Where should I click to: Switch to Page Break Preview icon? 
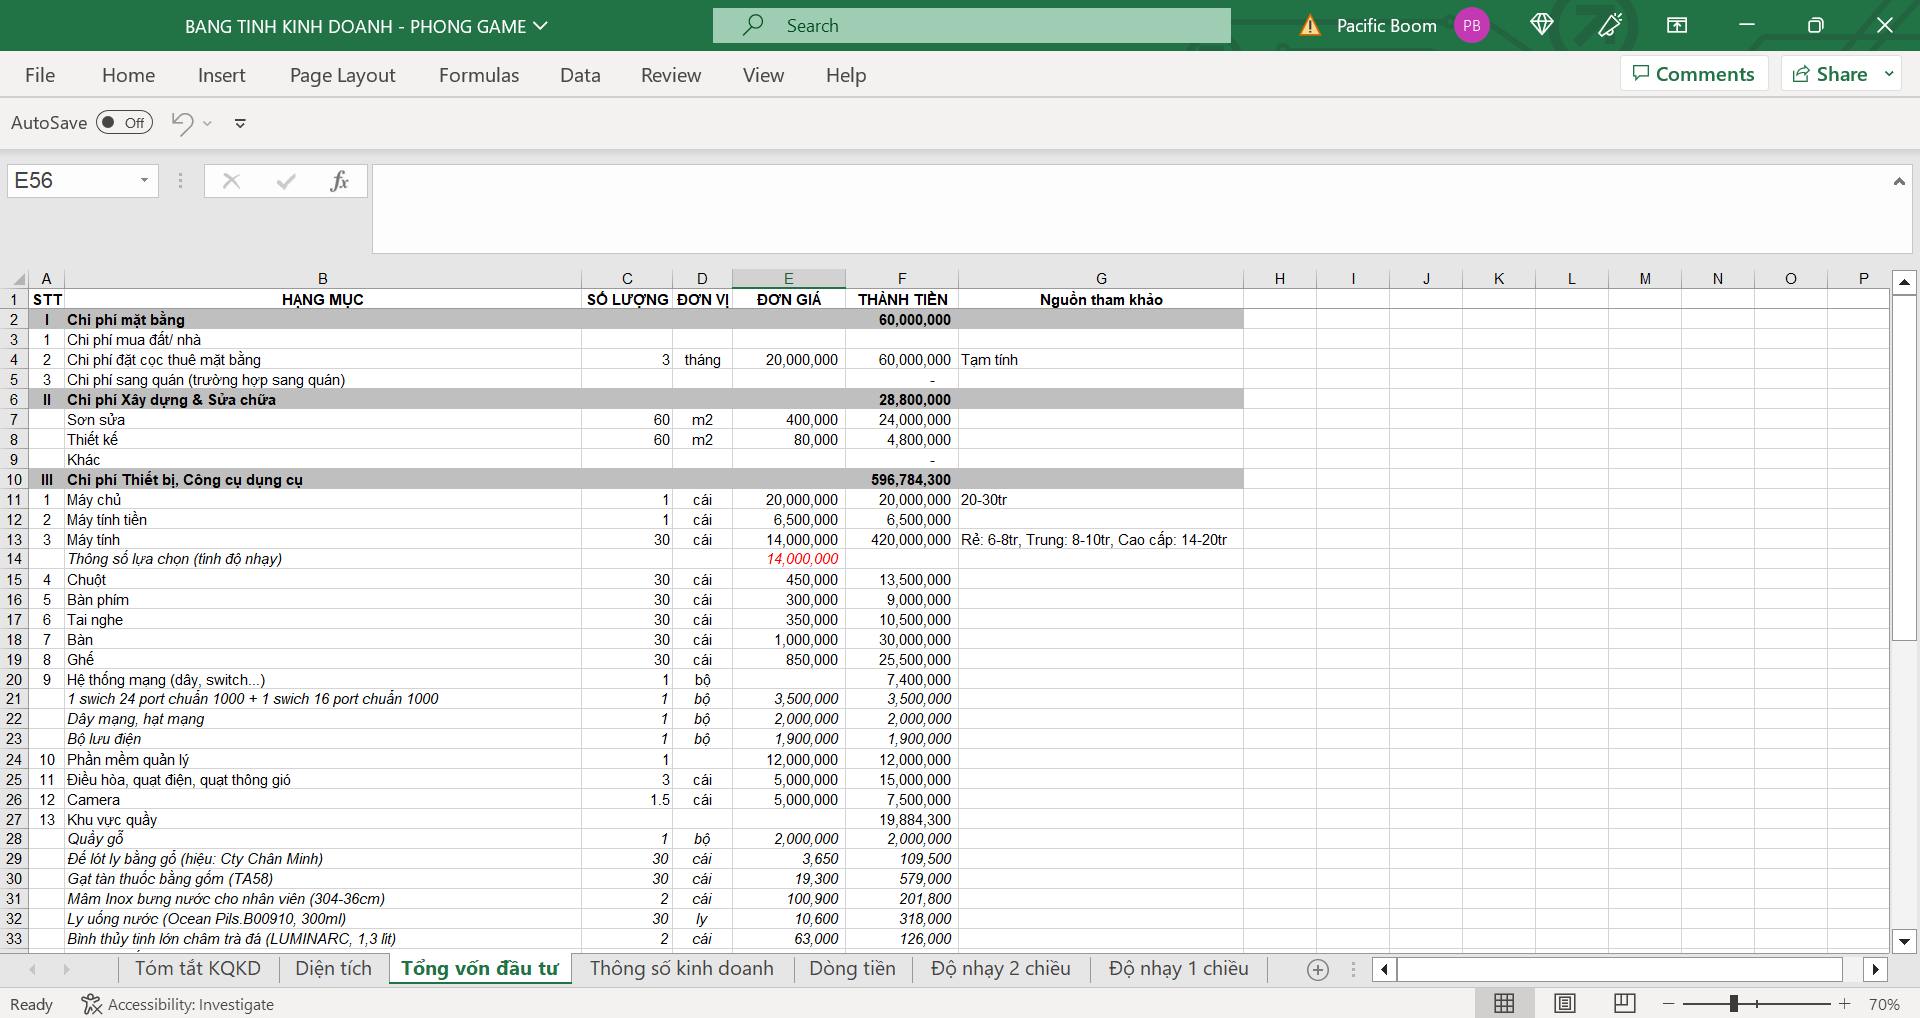[1625, 1003]
